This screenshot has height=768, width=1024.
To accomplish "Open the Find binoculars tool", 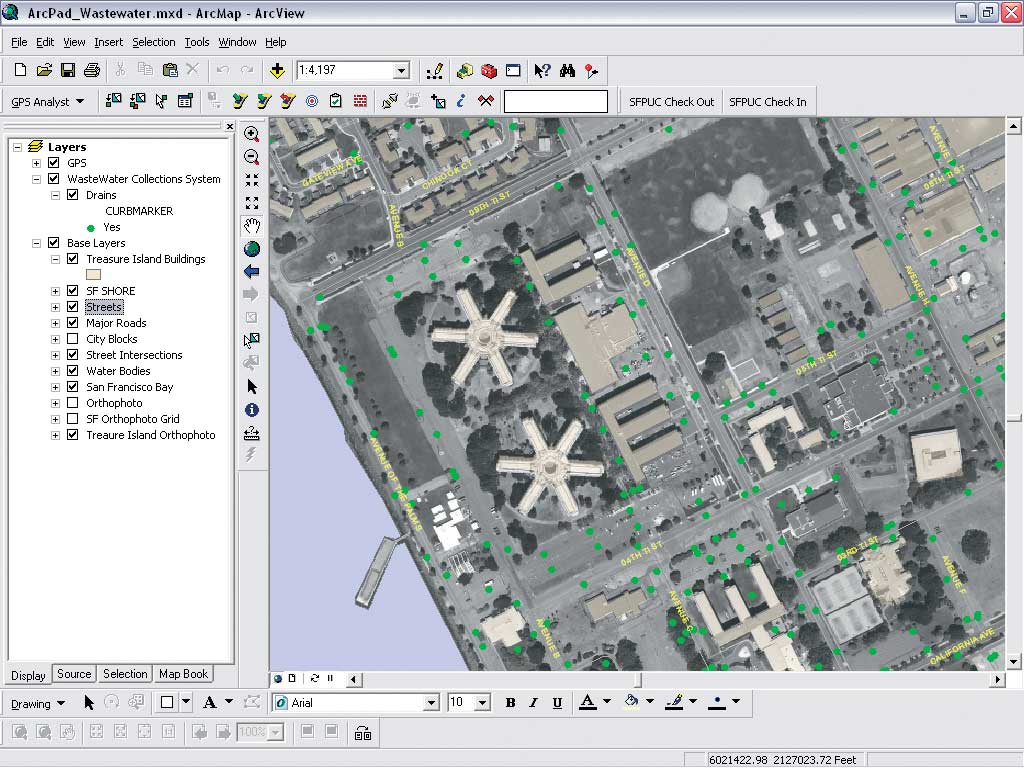I will click(x=567, y=70).
